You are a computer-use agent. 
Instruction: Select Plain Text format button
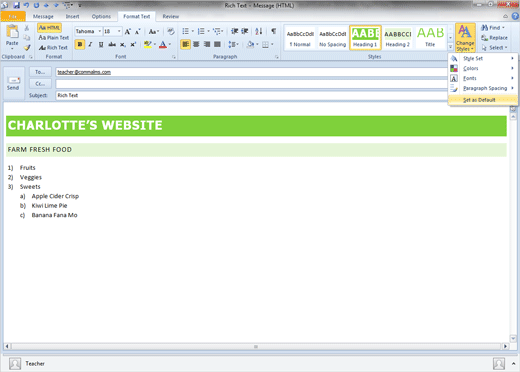54,38
